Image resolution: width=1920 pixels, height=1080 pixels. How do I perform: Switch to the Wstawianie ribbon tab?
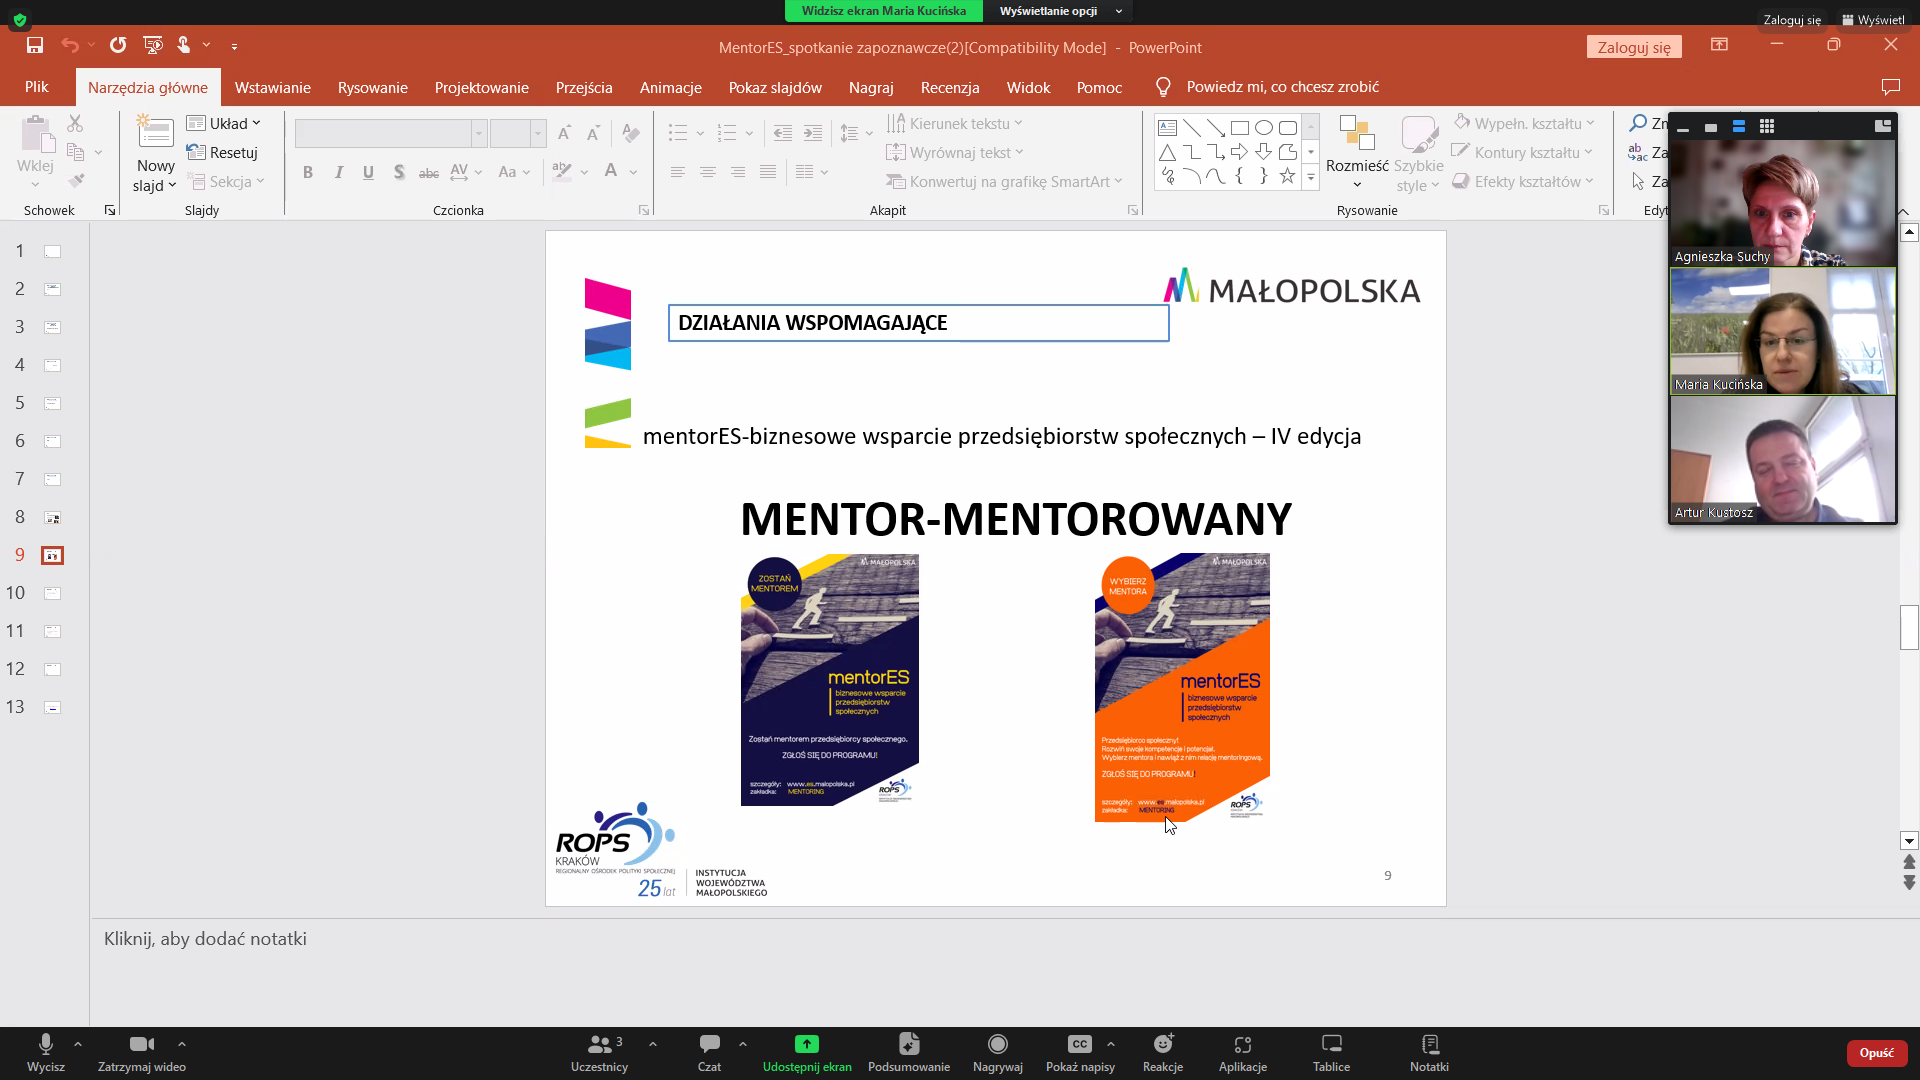click(x=272, y=88)
